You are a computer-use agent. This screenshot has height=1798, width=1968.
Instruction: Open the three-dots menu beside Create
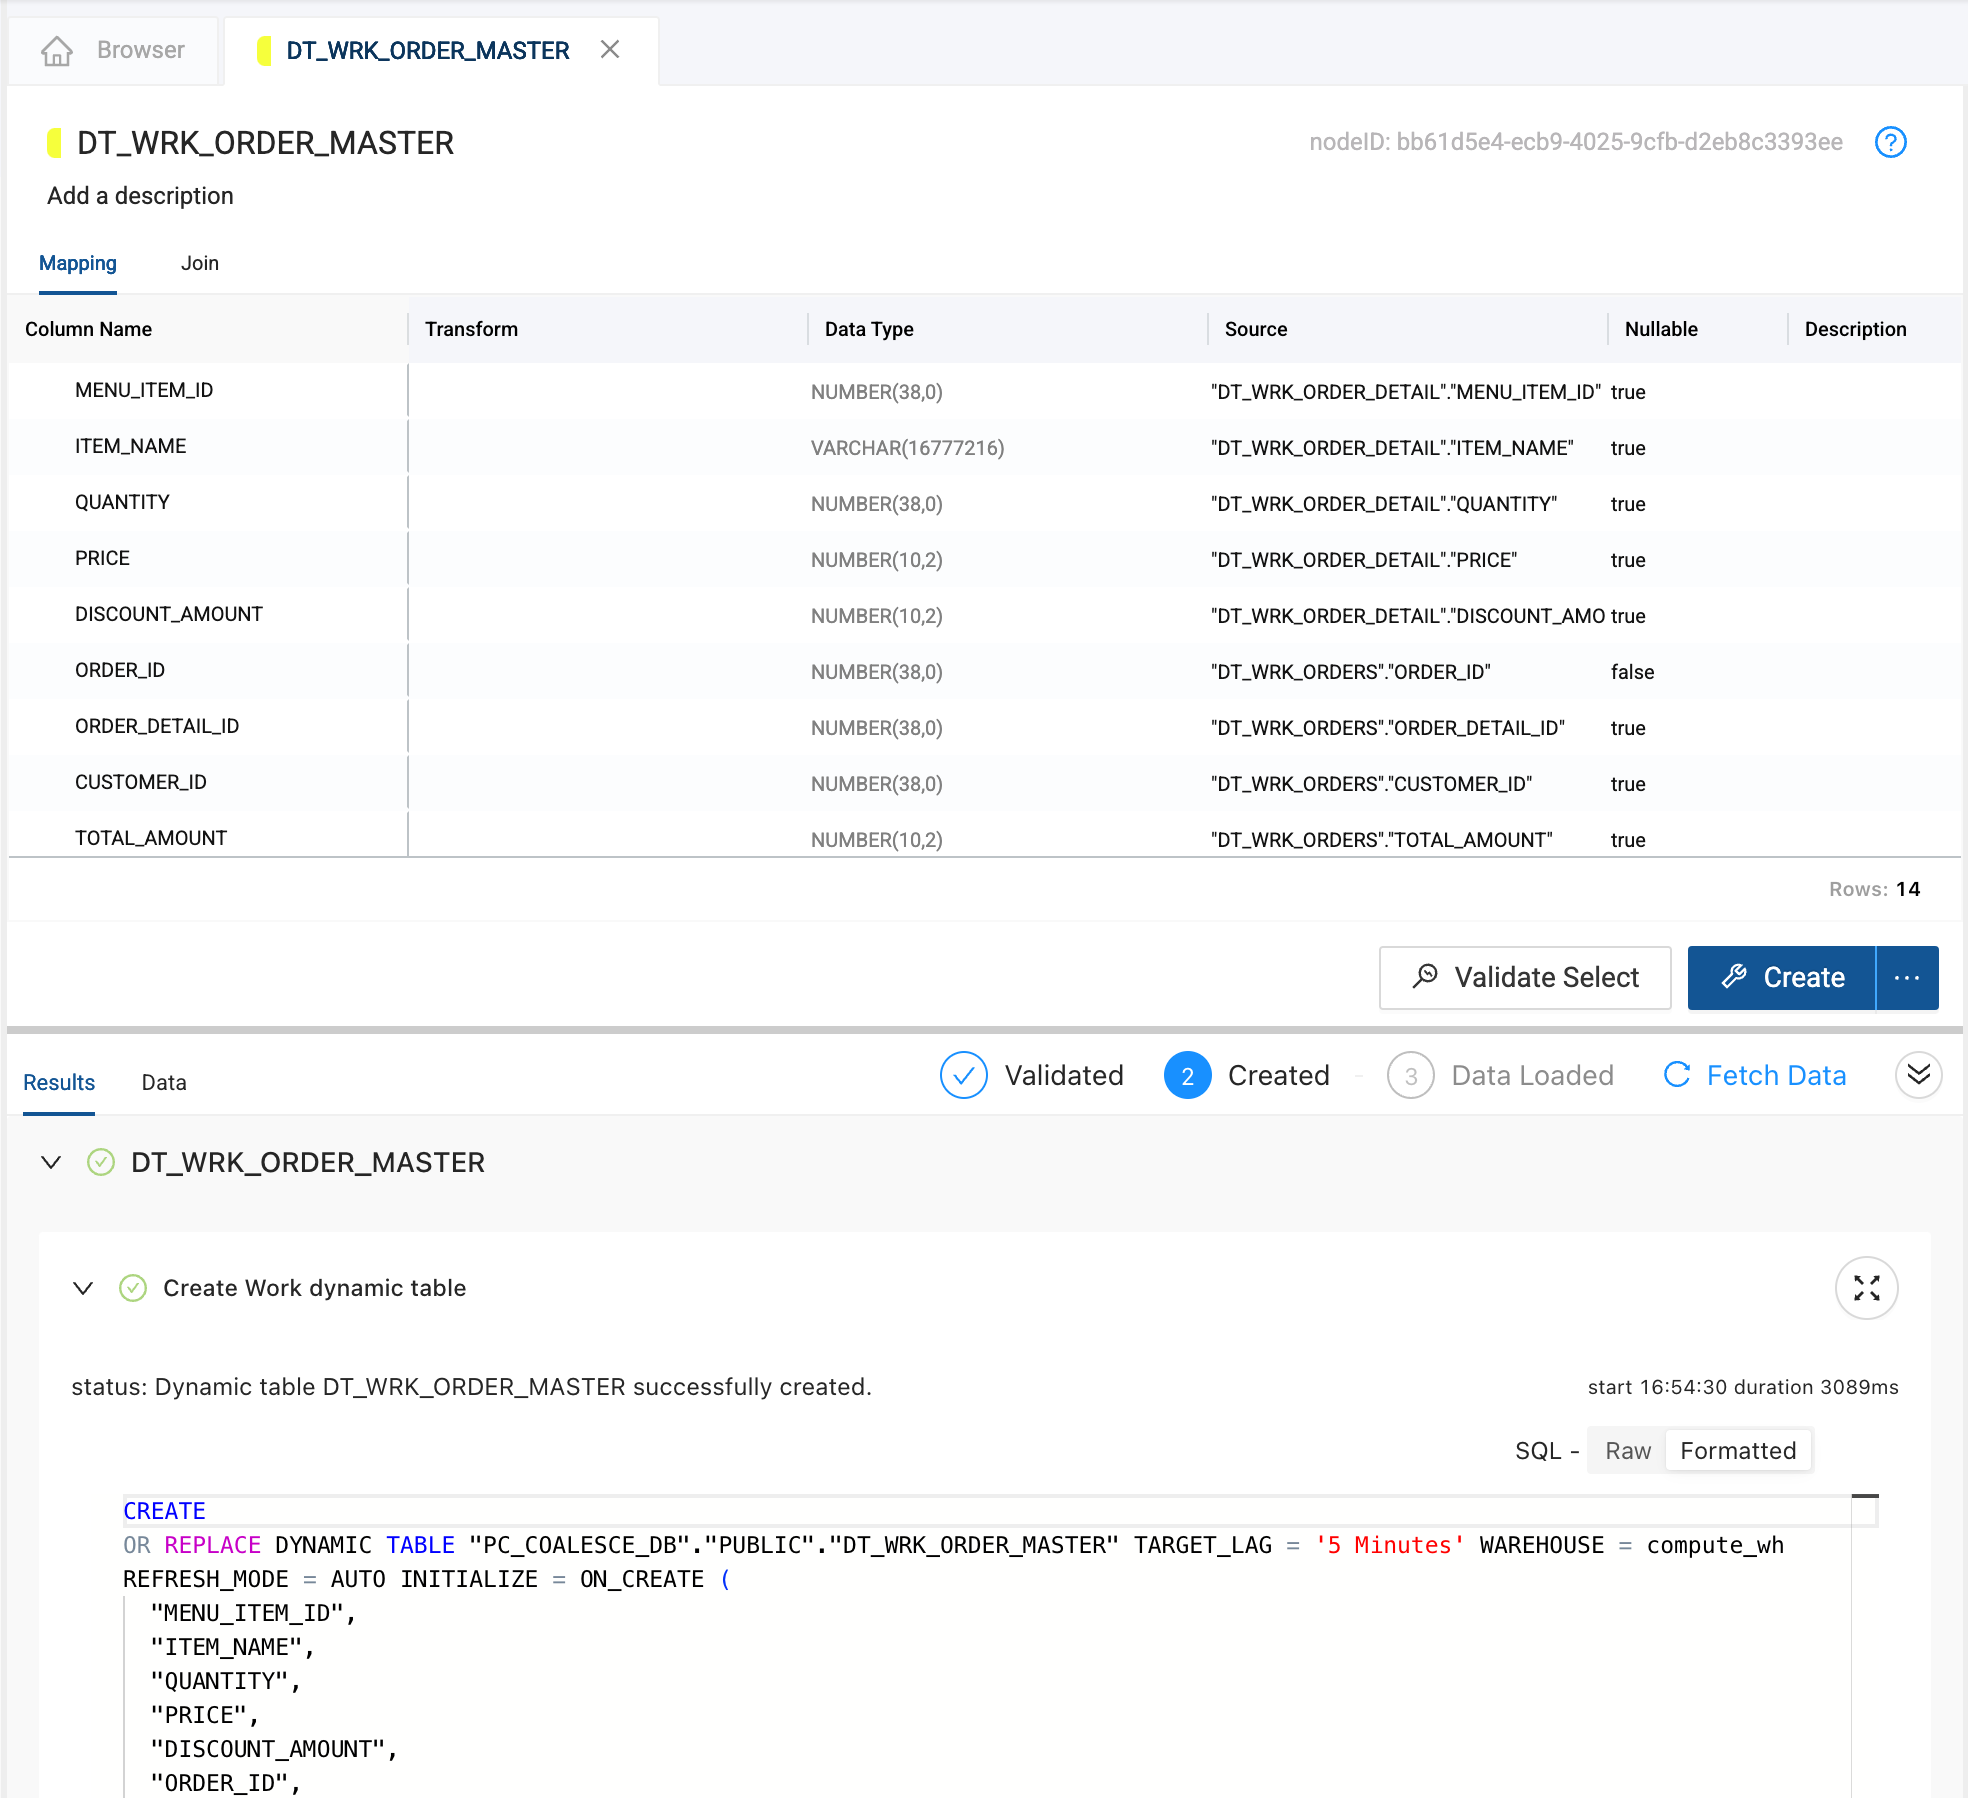[1907, 978]
